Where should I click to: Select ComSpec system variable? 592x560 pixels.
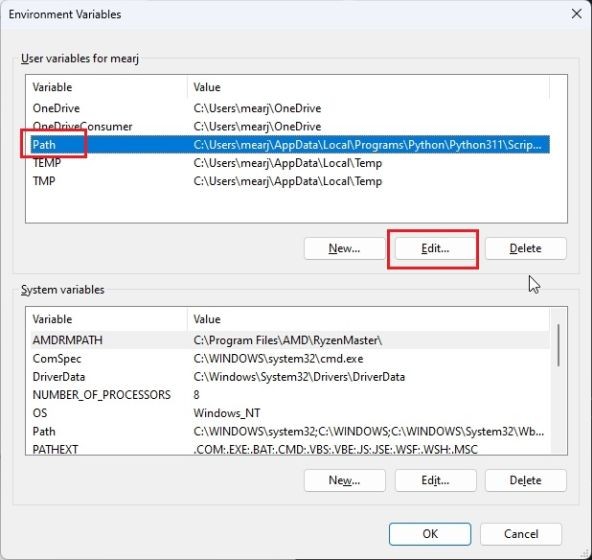pos(290,358)
